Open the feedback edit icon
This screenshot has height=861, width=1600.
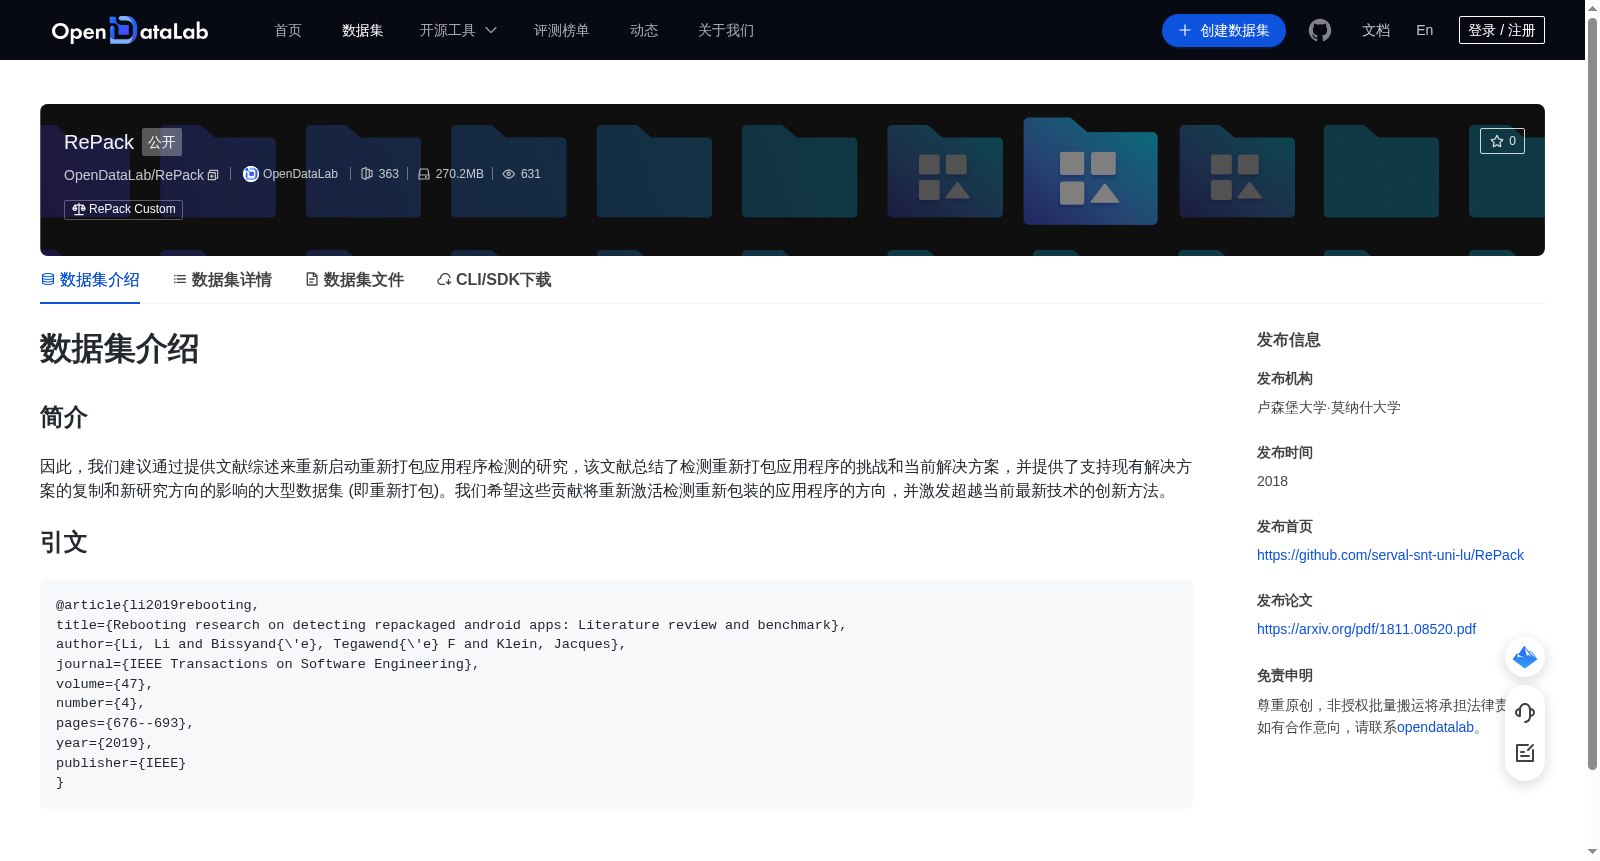tap(1525, 753)
